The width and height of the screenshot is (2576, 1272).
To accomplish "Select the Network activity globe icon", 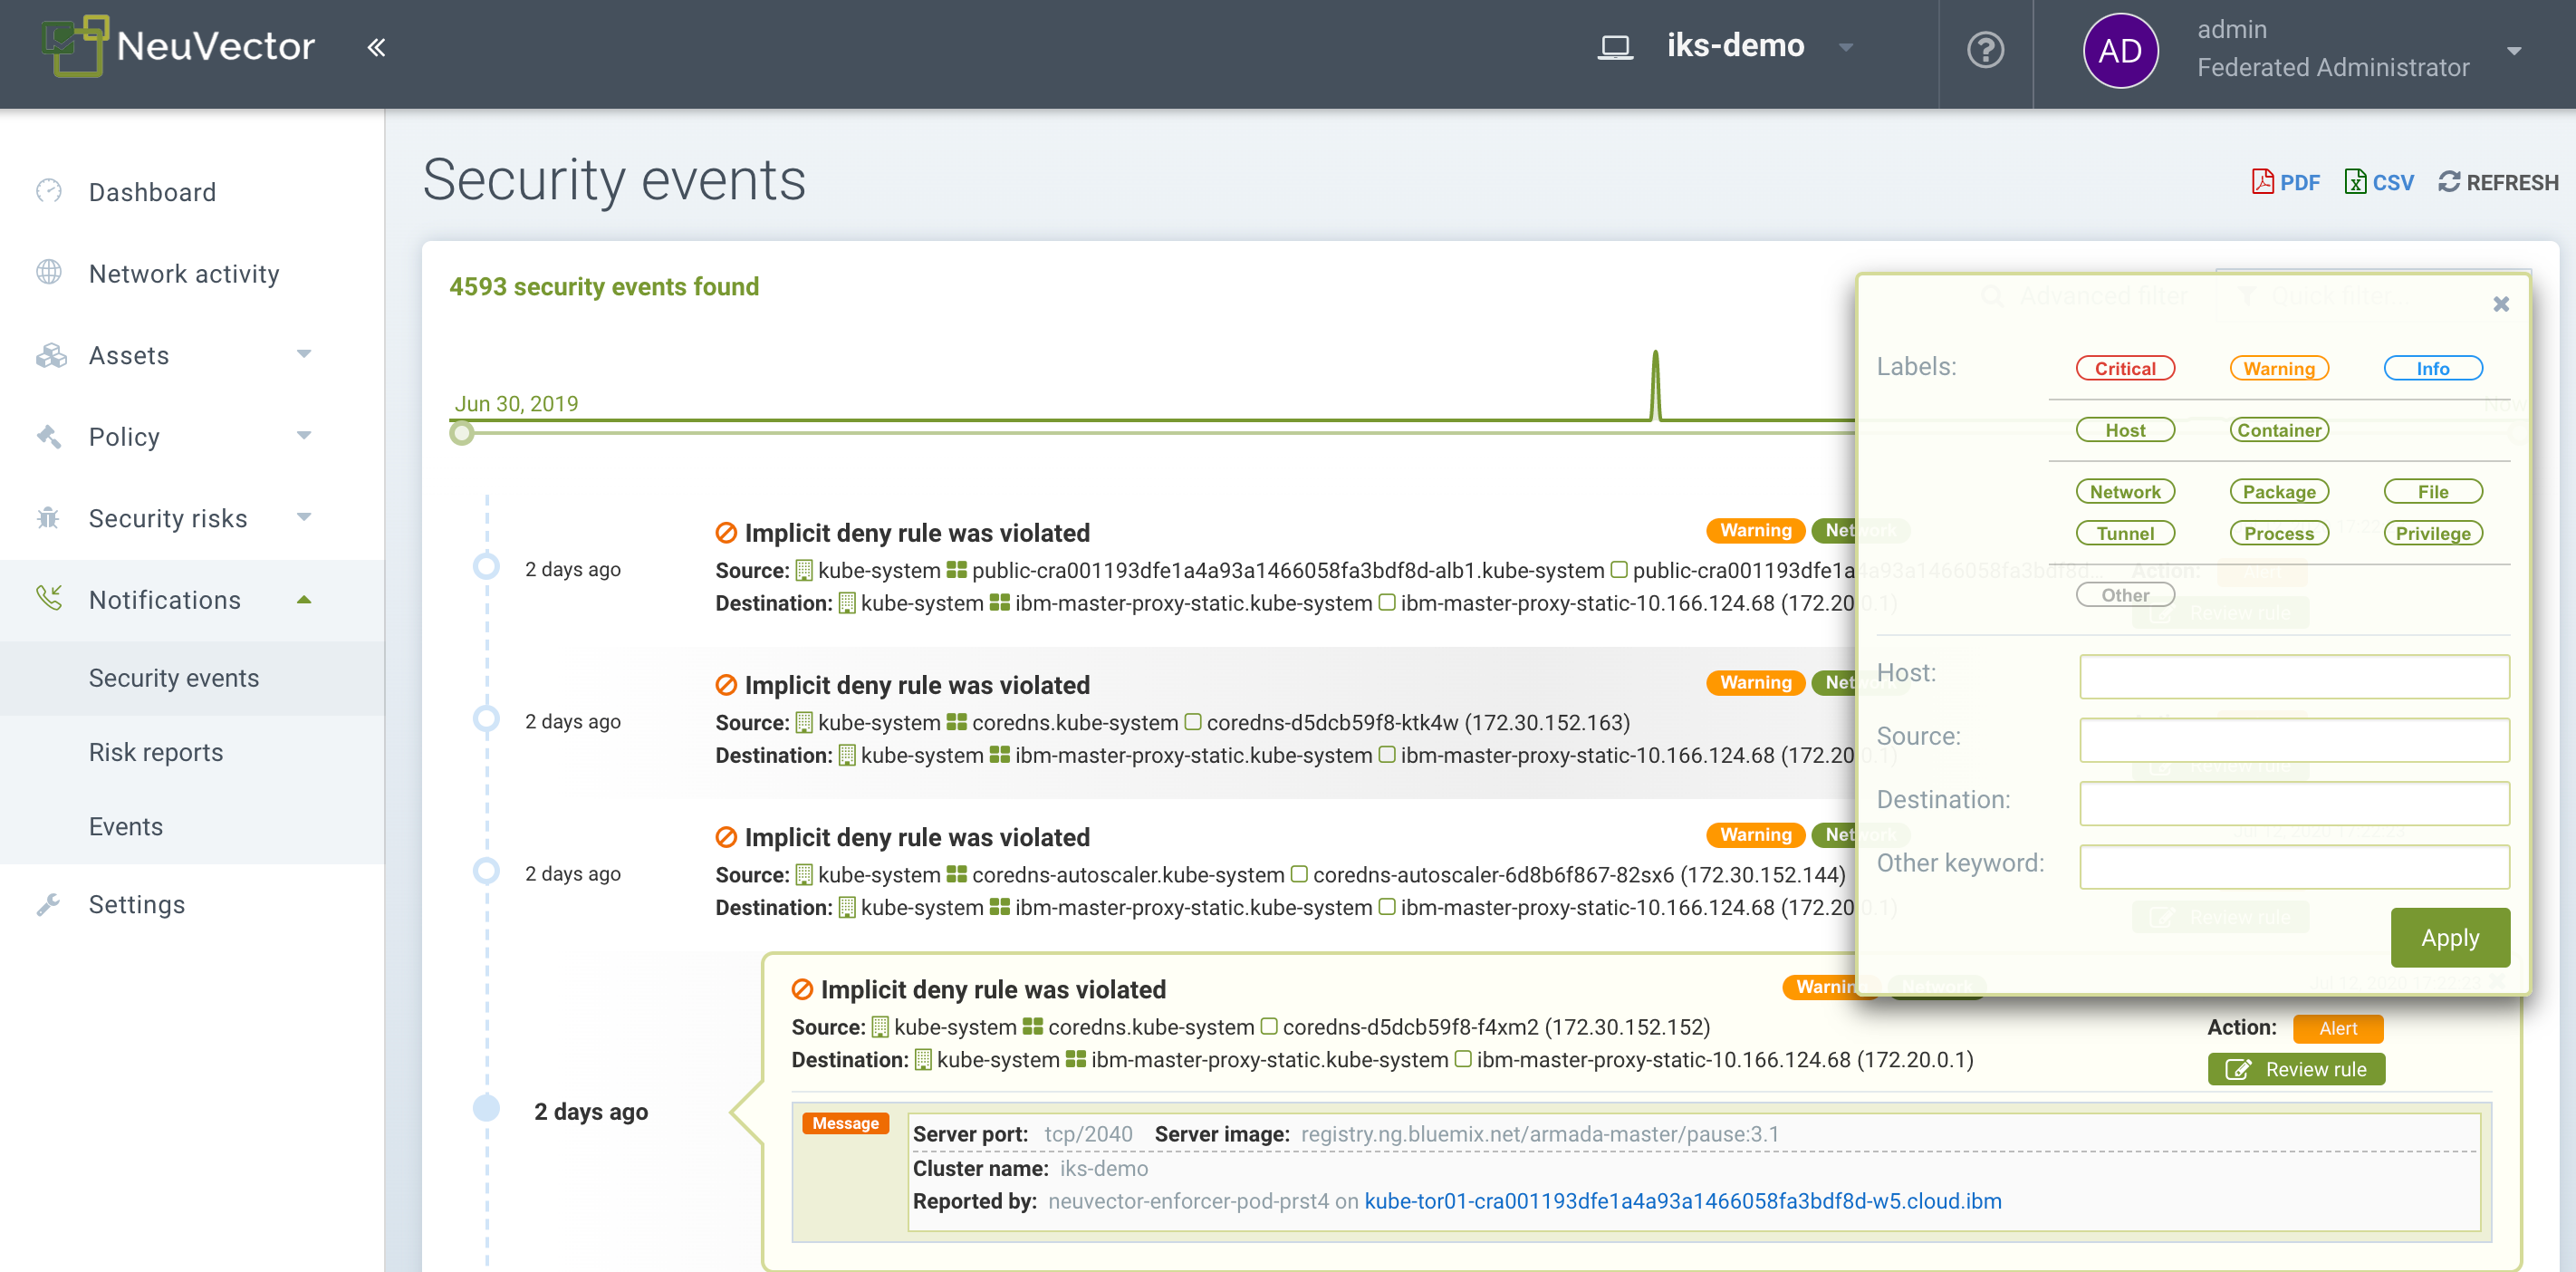I will [48, 272].
